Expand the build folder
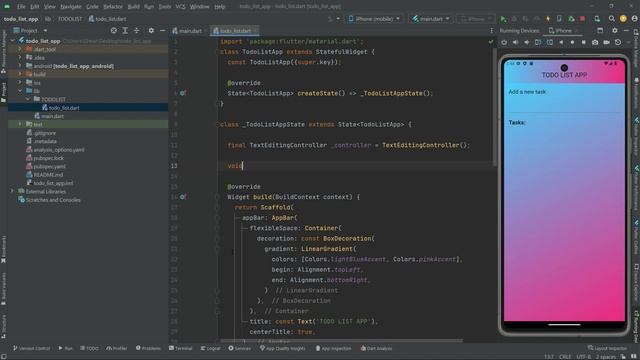This screenshot has height=360, width=640. (20, 74)
